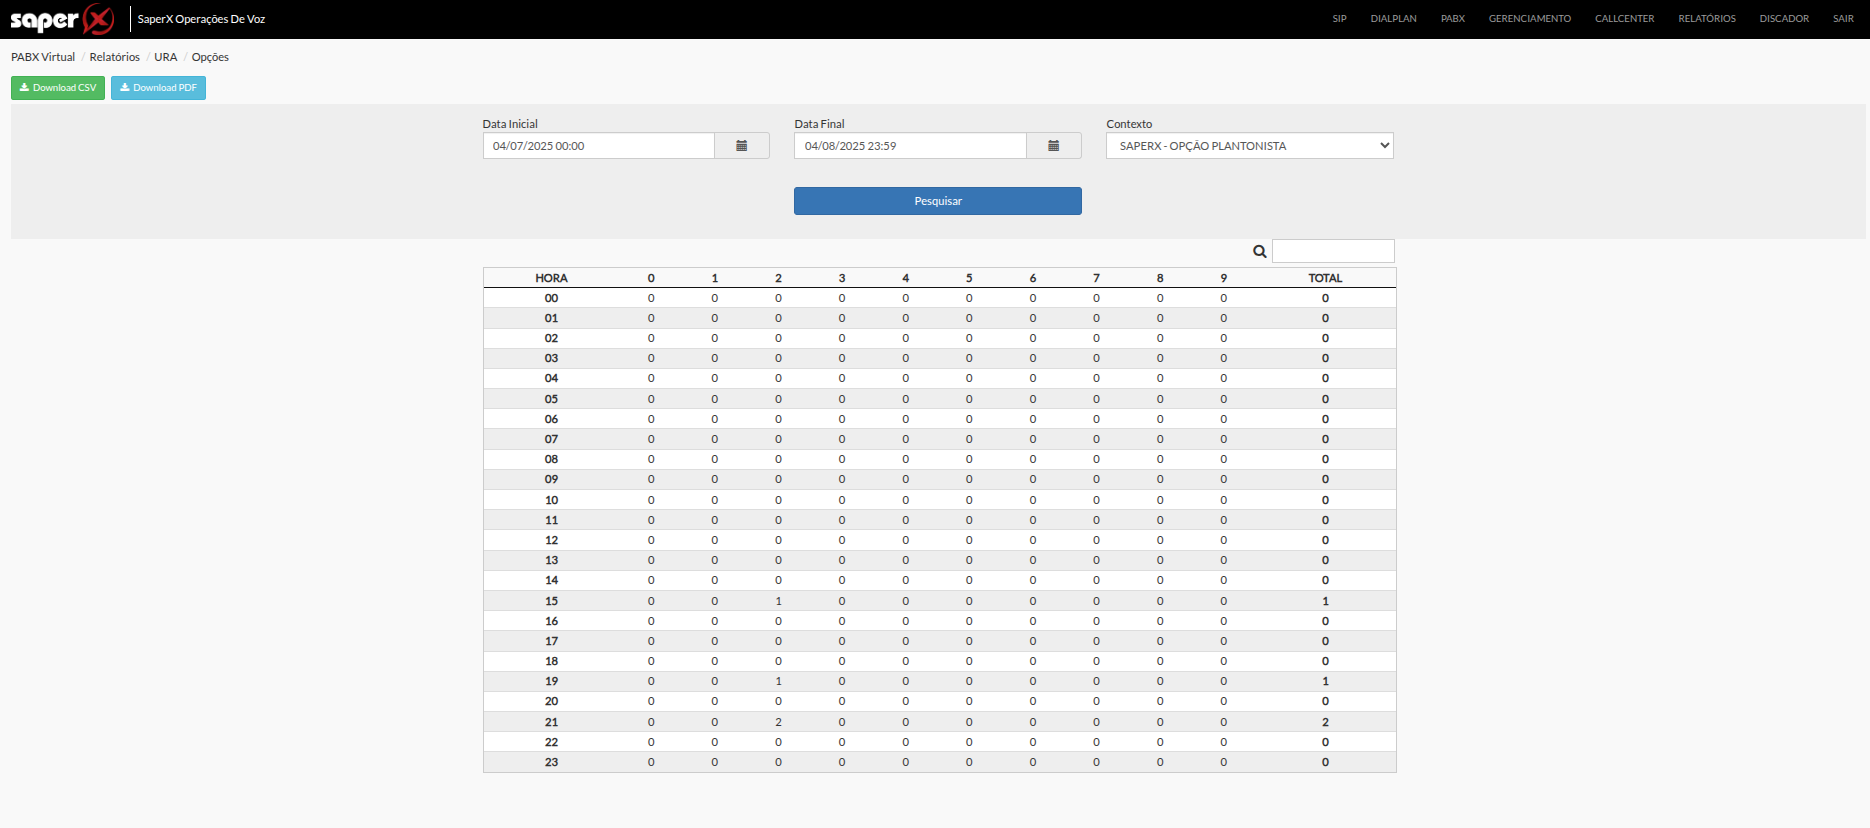The image size is (1870, 828).
Task: Click total value for hour 15
Action: pos(1326,601)
